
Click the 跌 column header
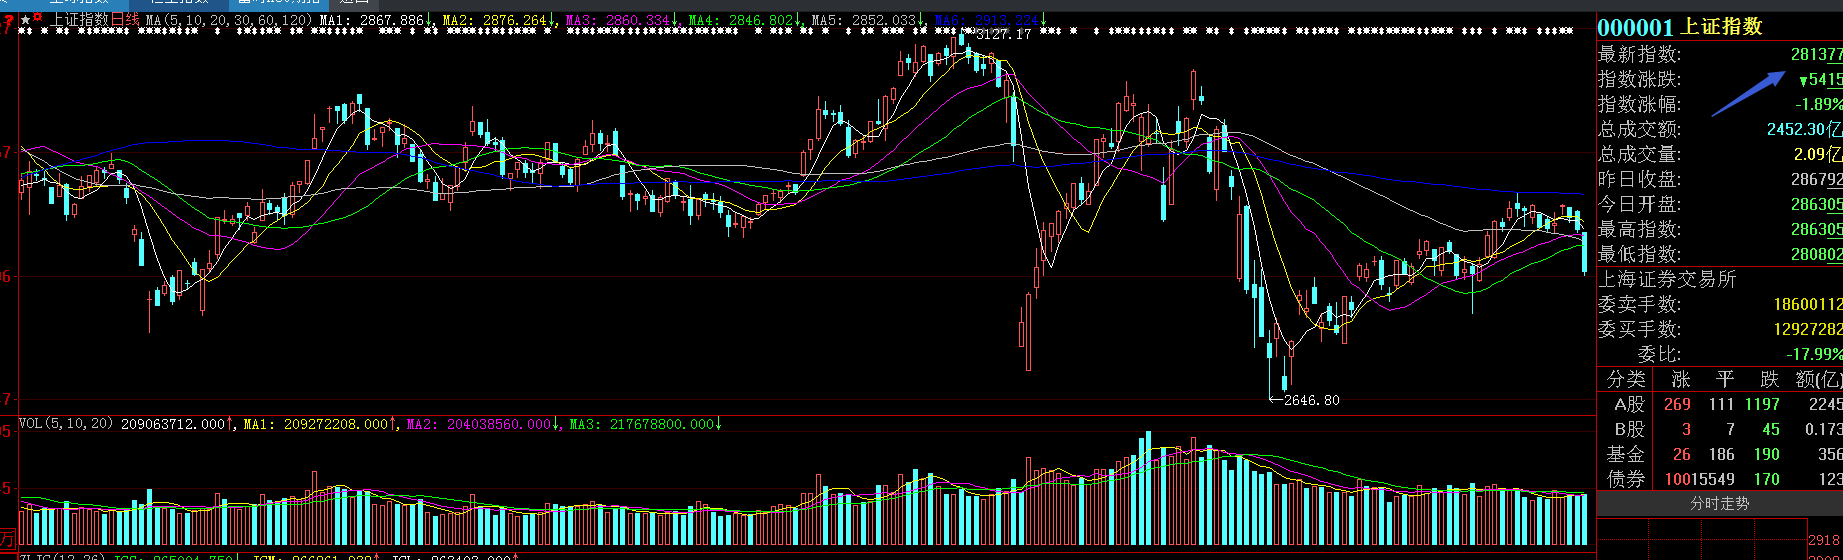pos(1769,379)
